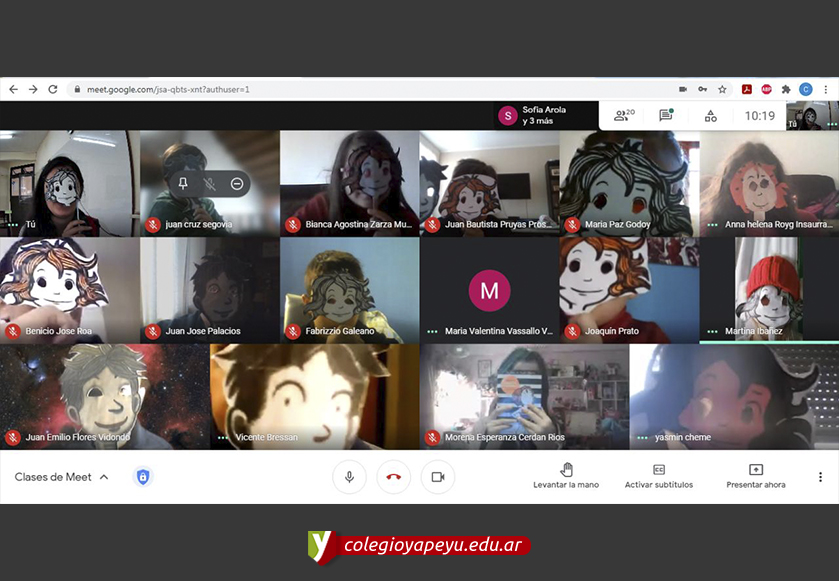839x581 pixels.
Task: Open the participants list showing 20 people
Action: (x=623, y=116)
